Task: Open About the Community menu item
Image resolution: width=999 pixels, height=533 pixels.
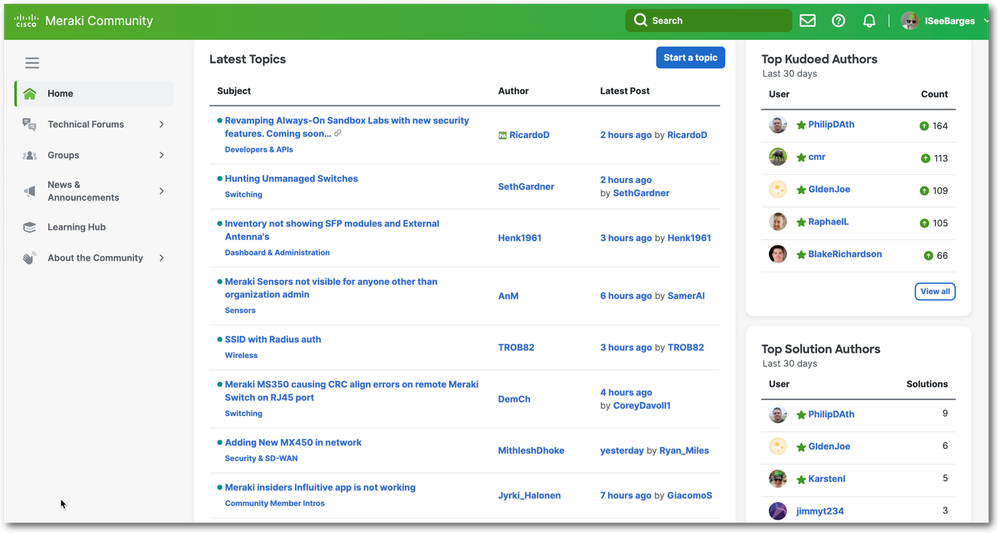Action: point(94,258)
